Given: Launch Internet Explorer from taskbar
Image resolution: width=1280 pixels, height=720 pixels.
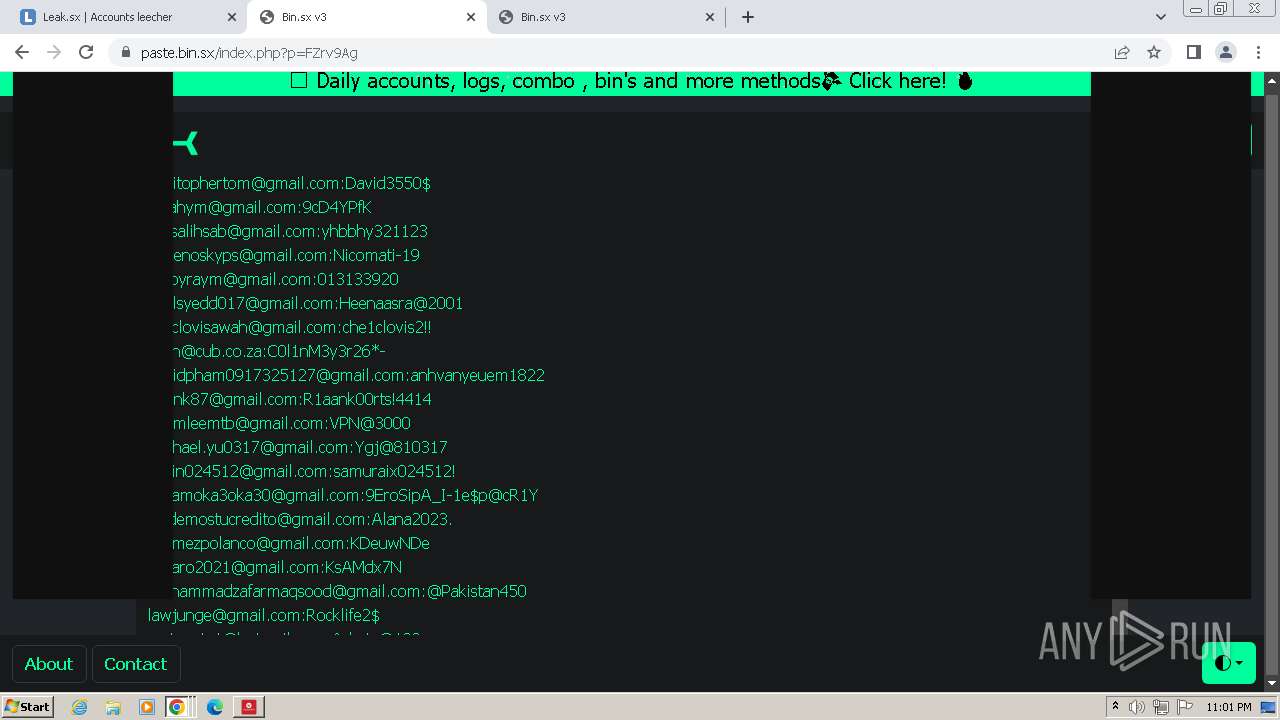Looking at the screenshot, I should (x=79, y=707).
